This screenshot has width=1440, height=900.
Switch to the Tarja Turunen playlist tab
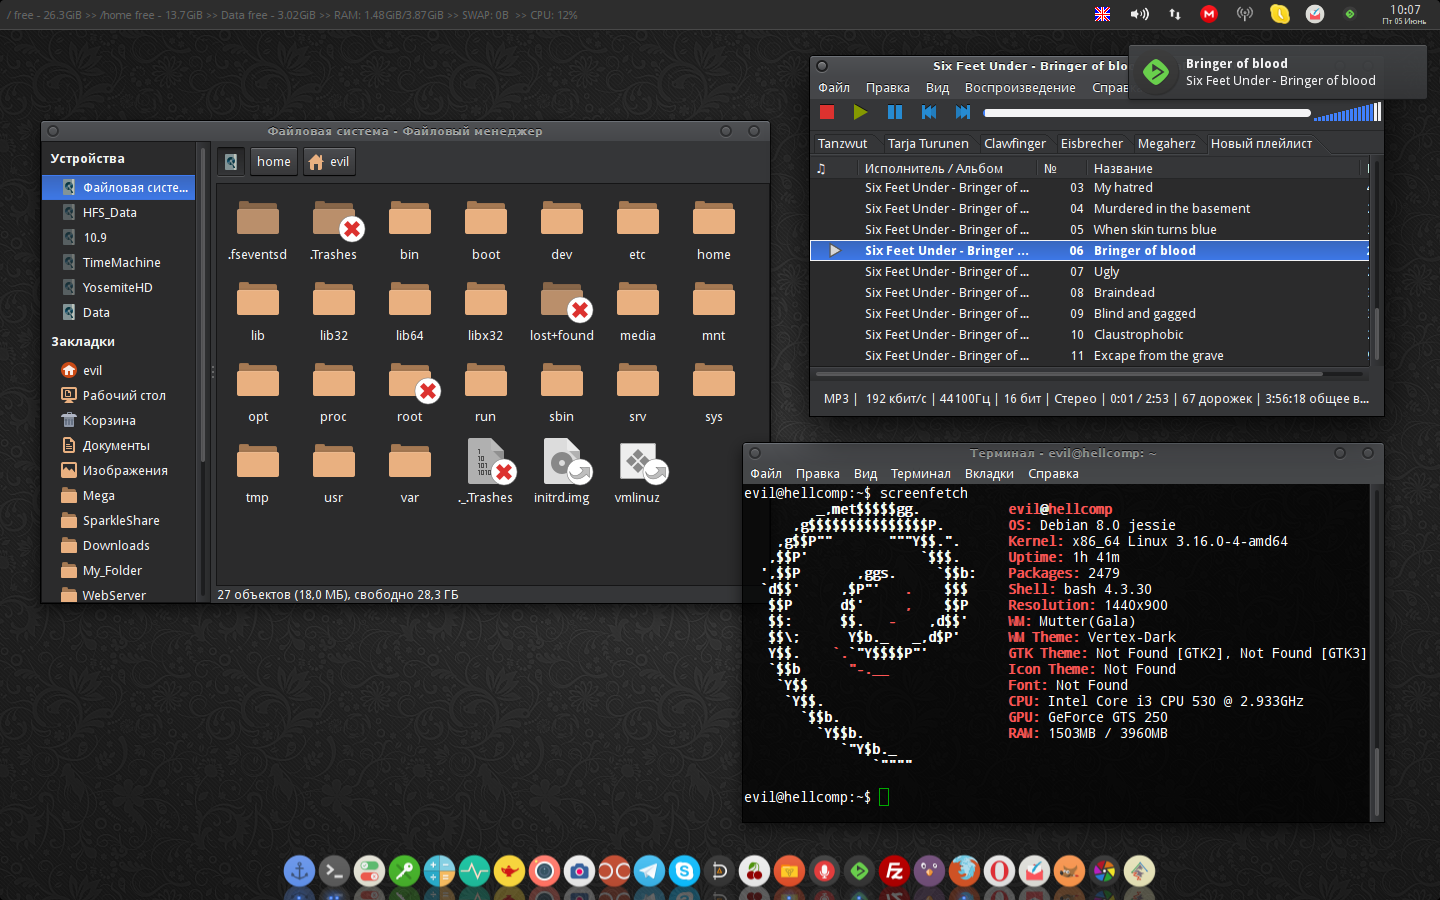[928, 143]
